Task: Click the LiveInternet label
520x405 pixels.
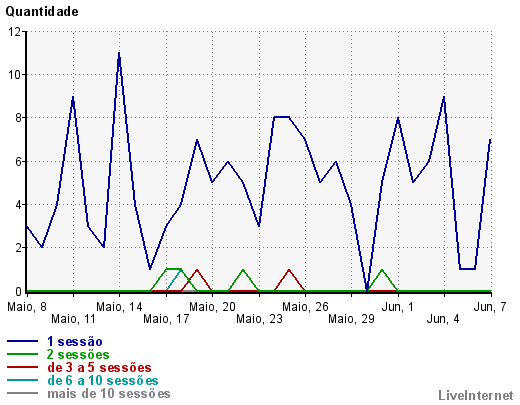Action: coord(476,395)
